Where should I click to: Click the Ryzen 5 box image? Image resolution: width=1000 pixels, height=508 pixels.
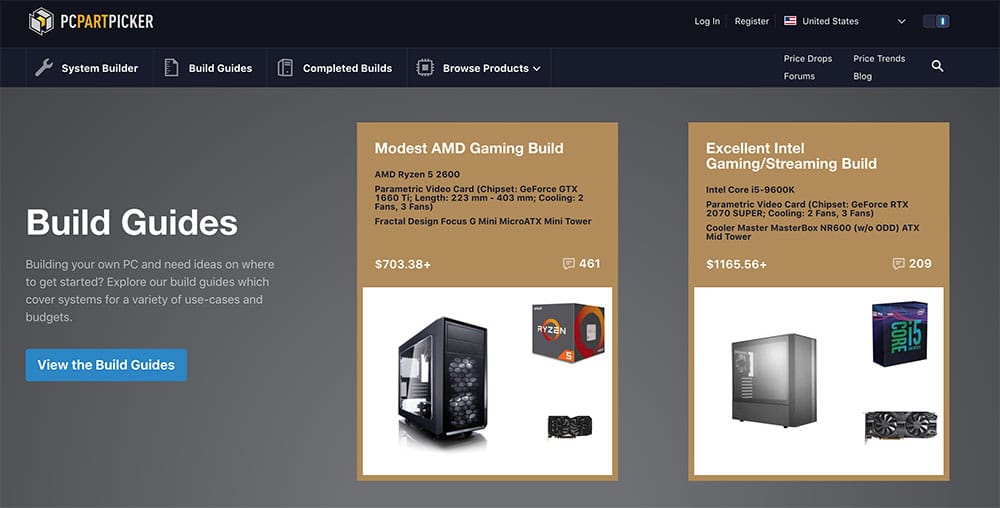coord(568,332)
